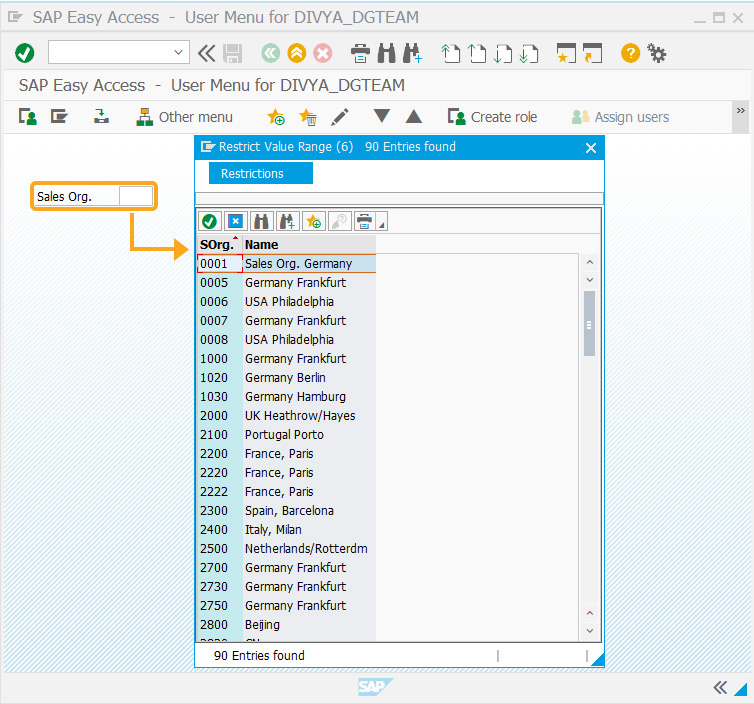The image size is (754, 704).
Task: Select sales org 1020 Germany Berlin
Action: tap(287, 377)
